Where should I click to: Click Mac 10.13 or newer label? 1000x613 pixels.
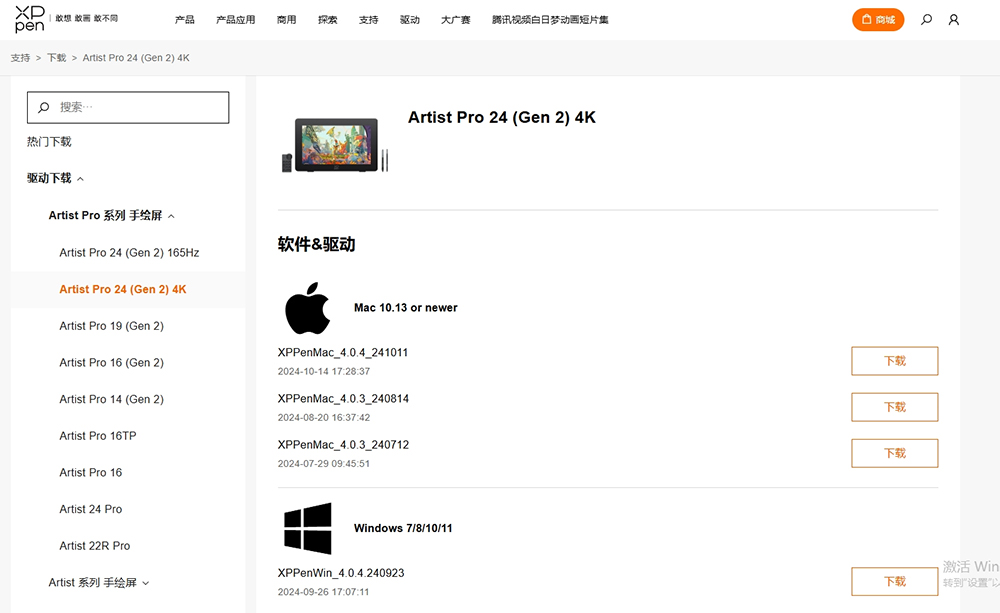pyautogui.click(x=406, y=307)
